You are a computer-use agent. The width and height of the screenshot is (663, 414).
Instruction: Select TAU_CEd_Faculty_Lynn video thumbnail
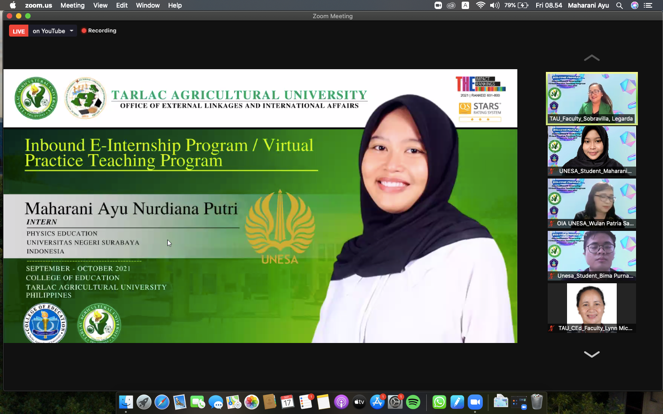click(x=592, y=308)
